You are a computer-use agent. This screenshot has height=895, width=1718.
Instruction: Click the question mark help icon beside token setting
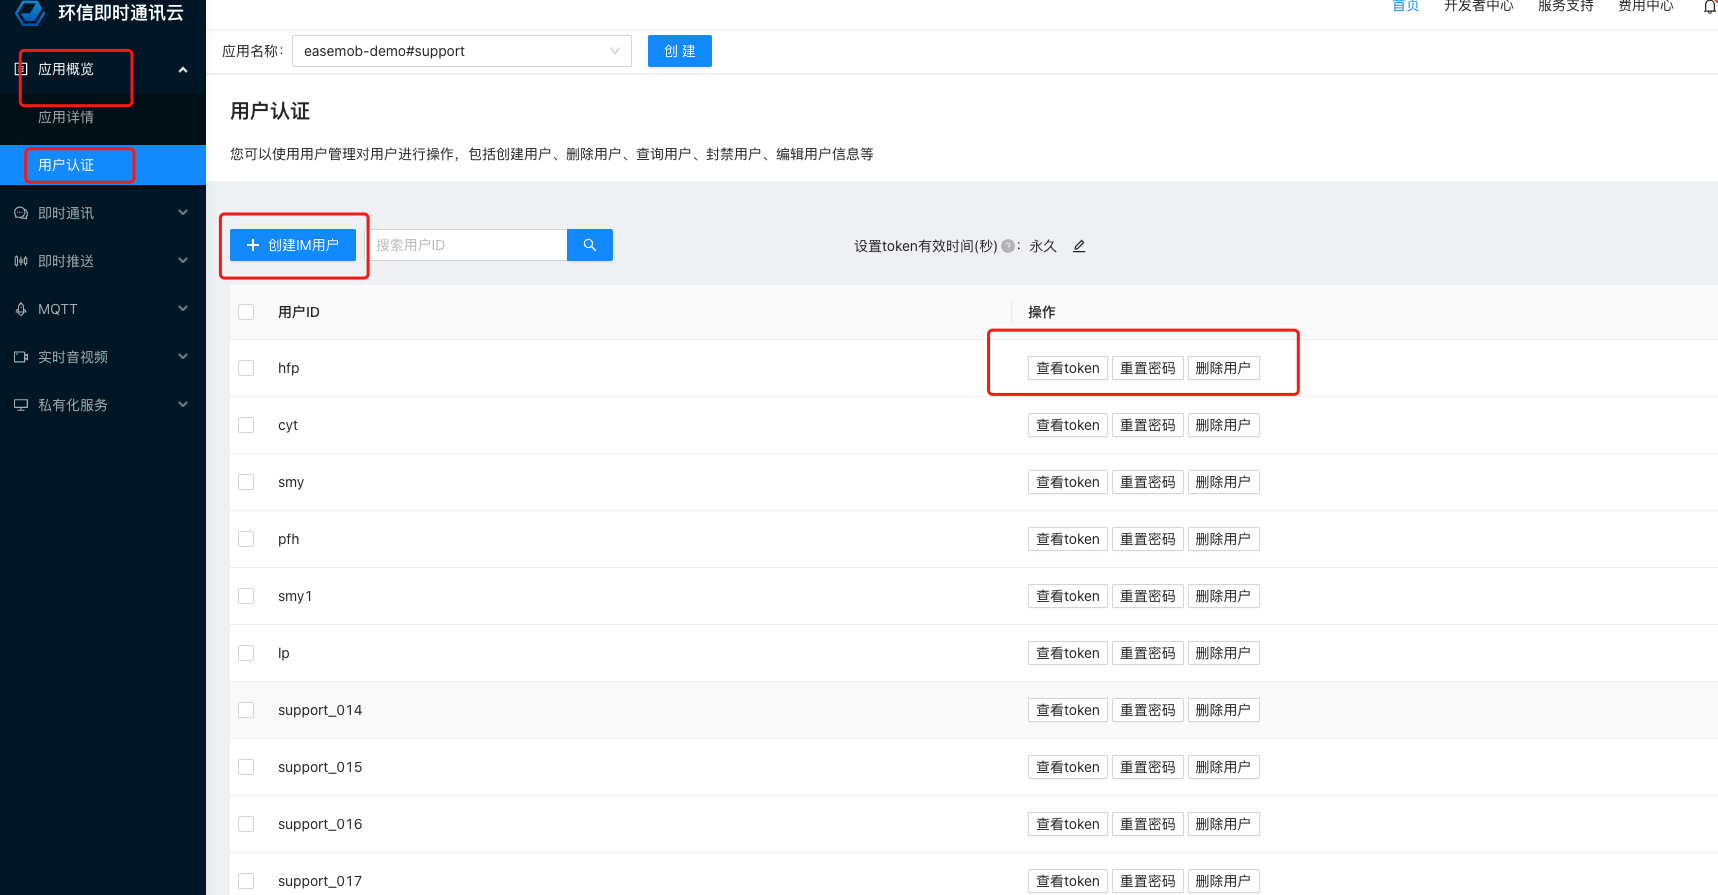[1008, 246]
